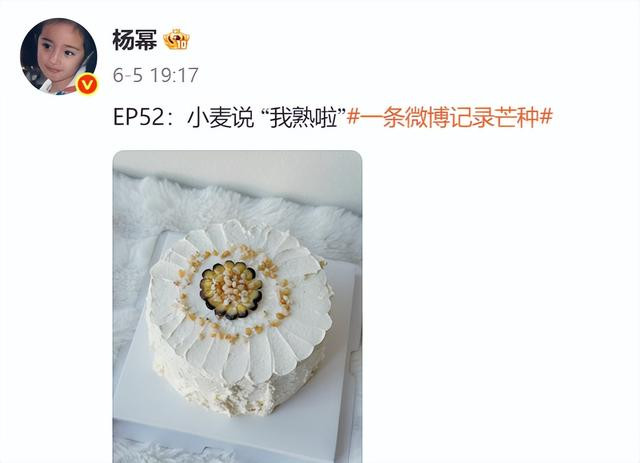Open the cake photo thumbnail
This screenshot has height=463, width=640.
237,307
